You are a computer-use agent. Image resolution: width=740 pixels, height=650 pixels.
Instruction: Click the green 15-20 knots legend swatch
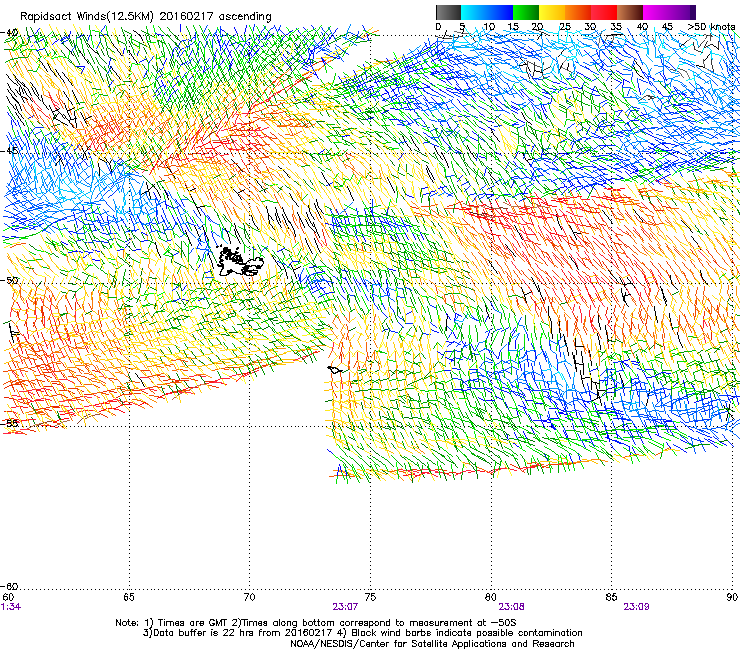526,12
